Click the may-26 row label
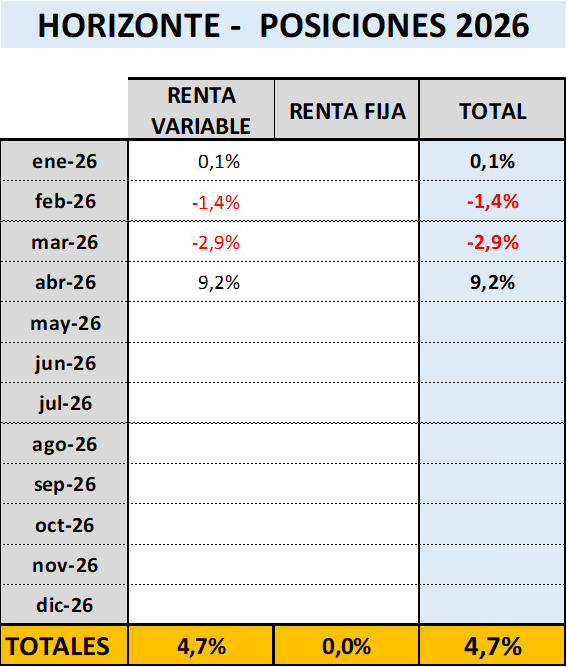 (64, 322)
